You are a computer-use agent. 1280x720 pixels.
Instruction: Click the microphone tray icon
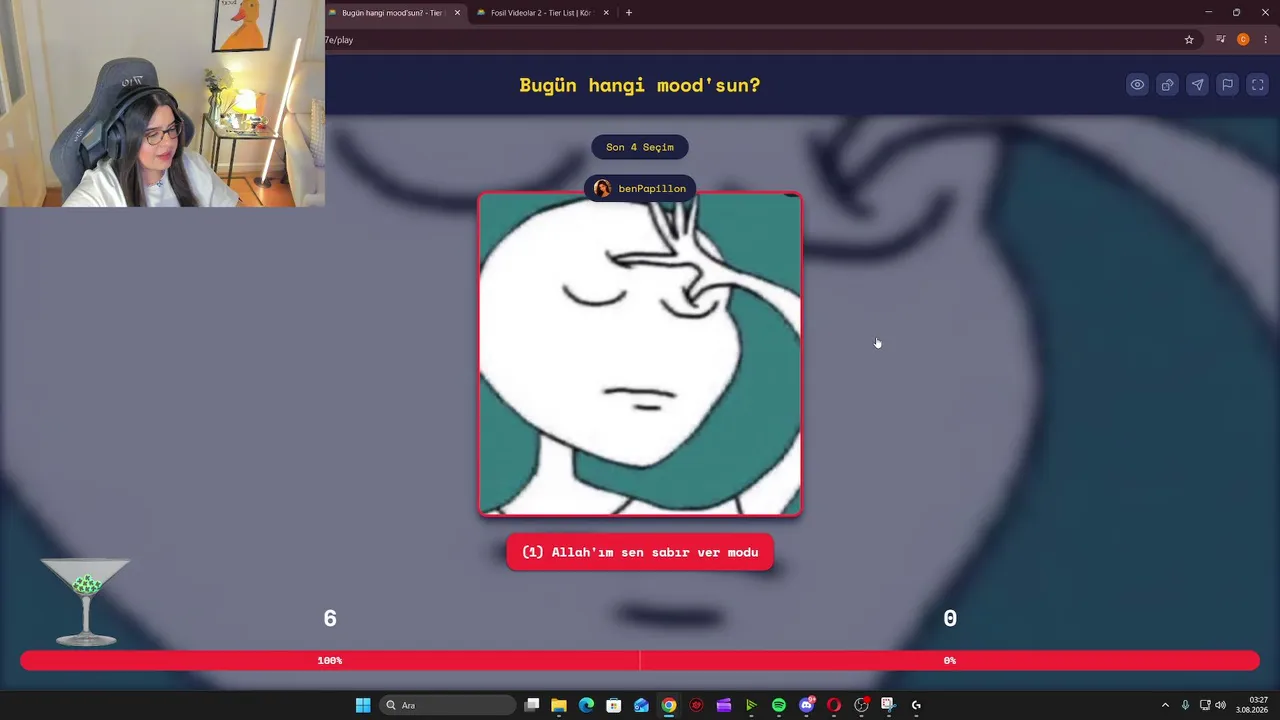1185,705
